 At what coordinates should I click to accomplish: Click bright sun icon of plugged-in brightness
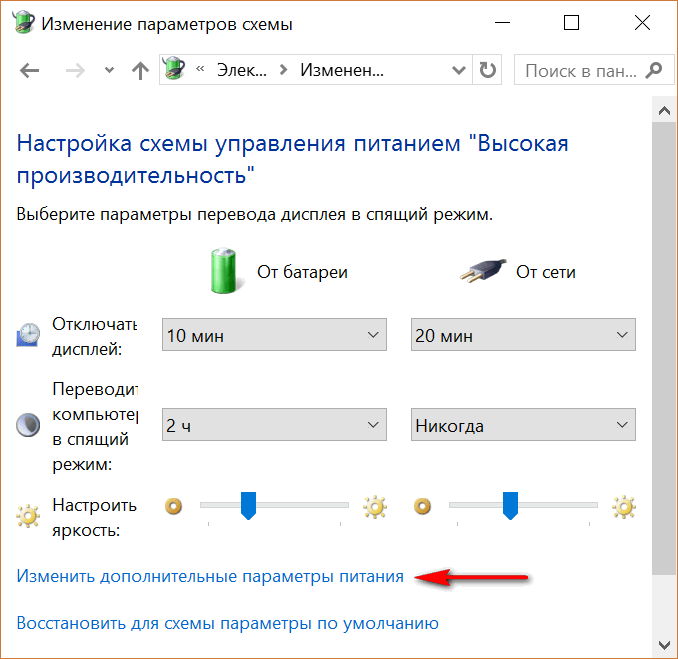tap(624, 507)
